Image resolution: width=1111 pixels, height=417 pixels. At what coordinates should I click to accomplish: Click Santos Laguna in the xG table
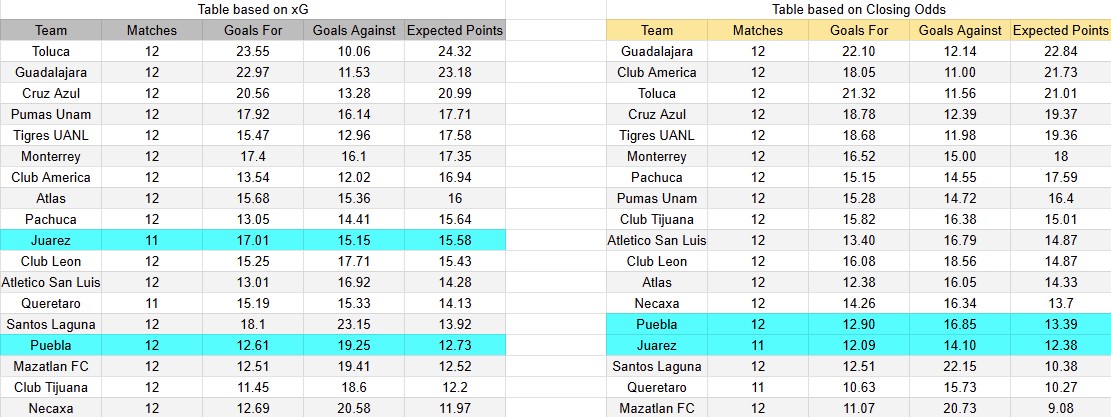tap(50, 324)
